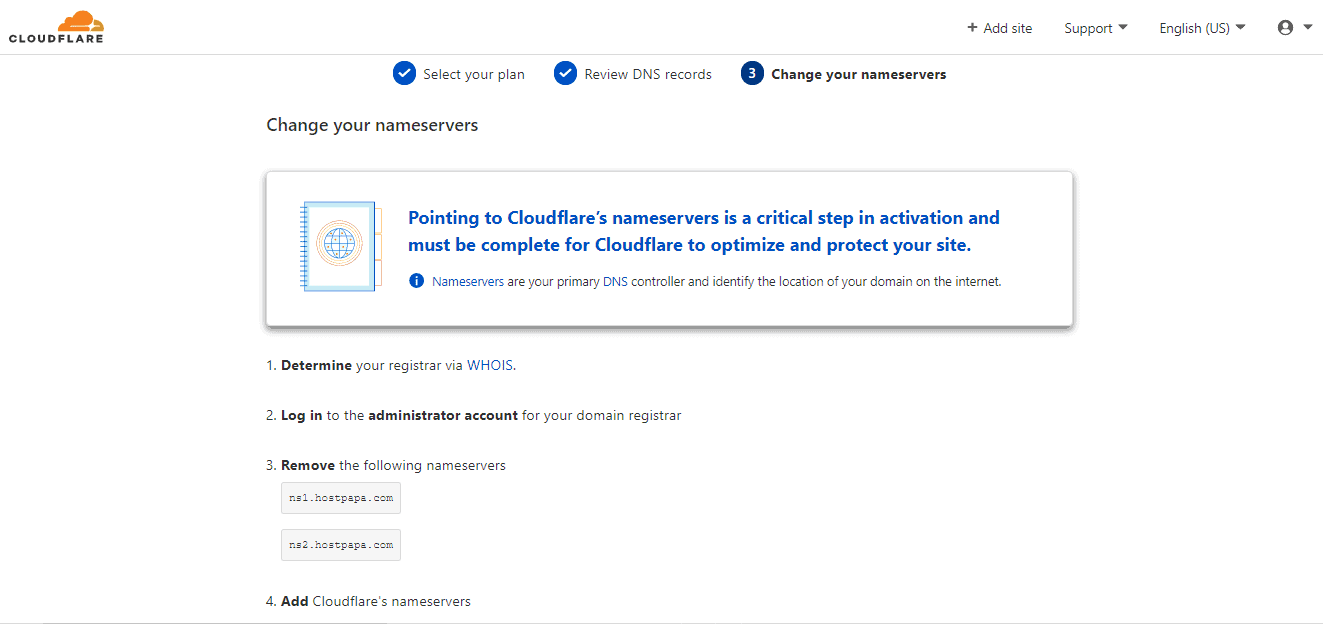Click the step 3 number circle icon
This screenshot has width=1323, height=624.
(x=752, y=74)
